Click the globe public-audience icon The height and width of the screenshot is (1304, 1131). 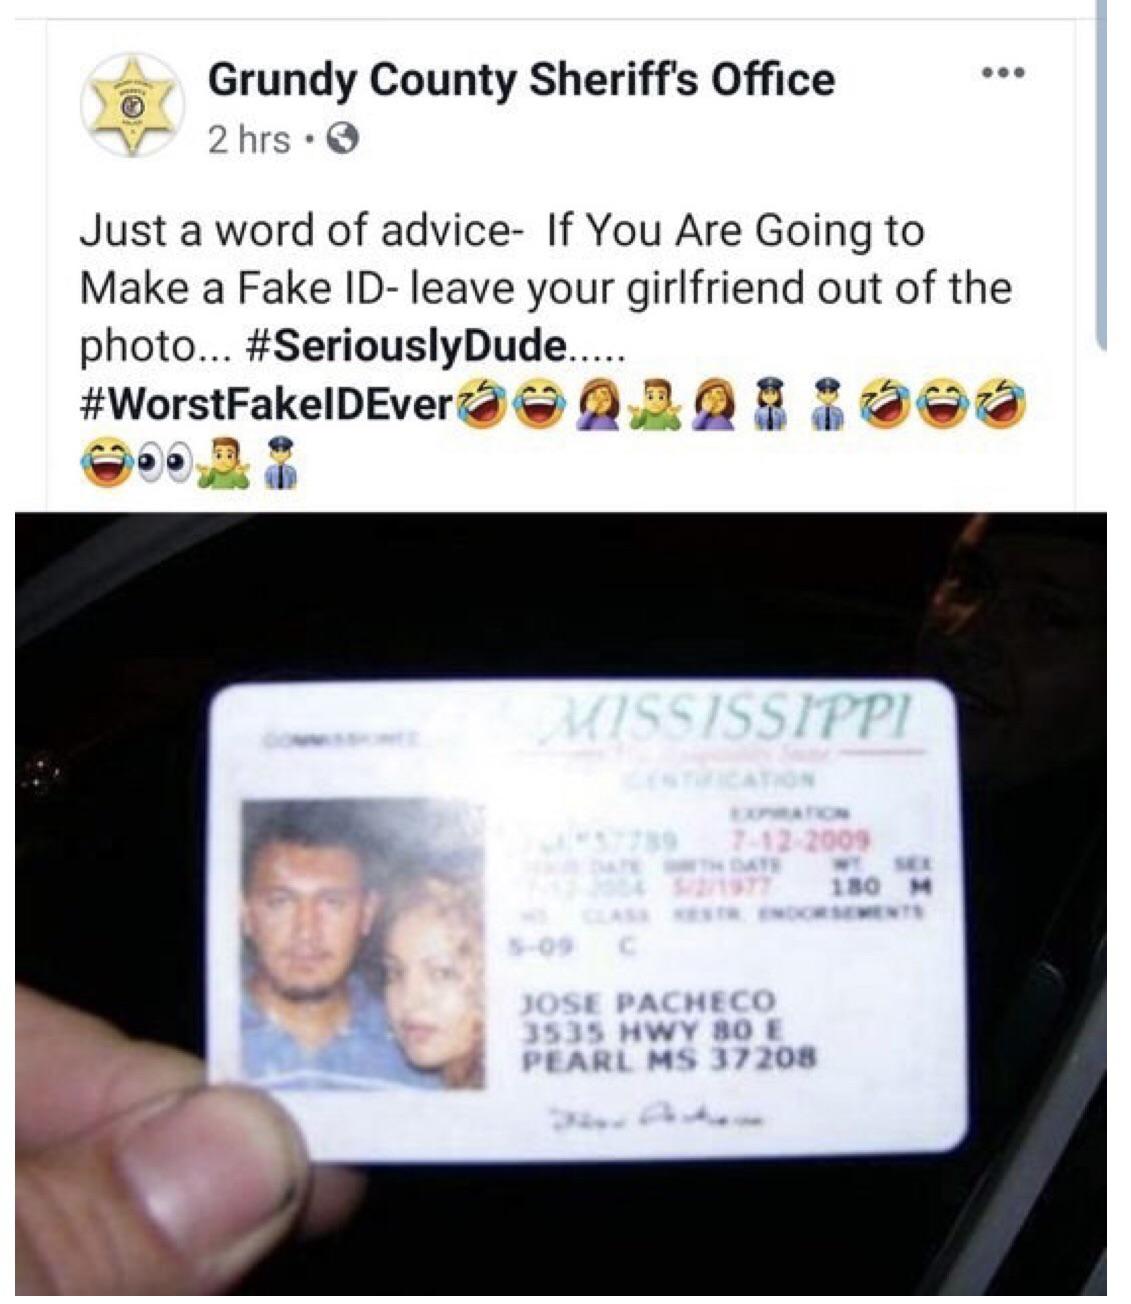(343, 140)
